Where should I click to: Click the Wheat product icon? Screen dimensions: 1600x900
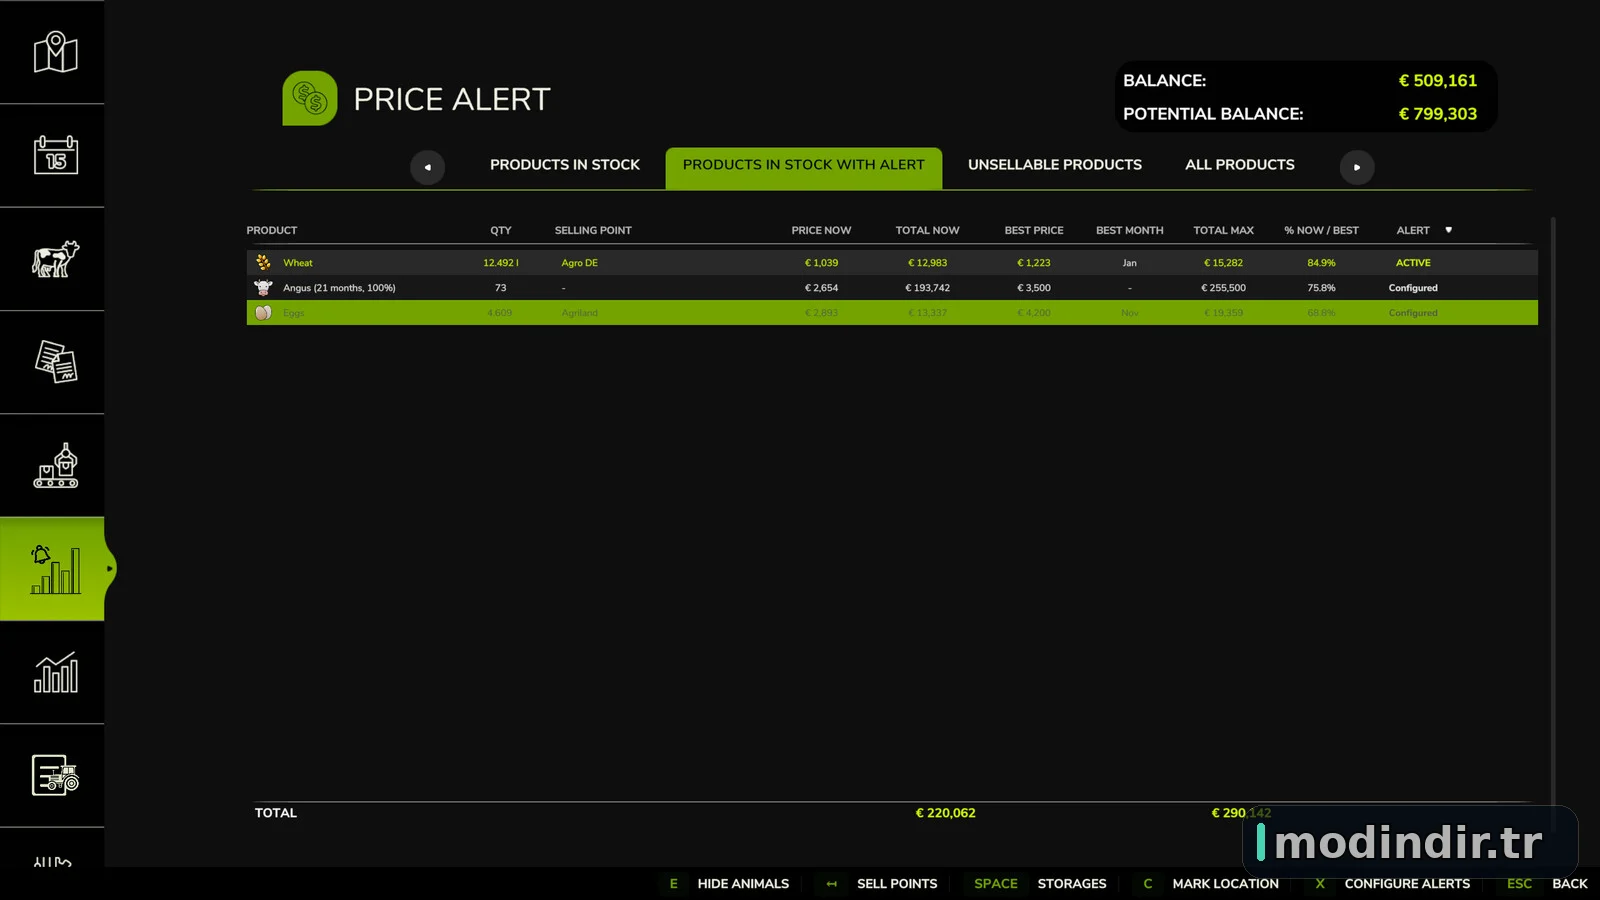[x=263, y=262]
